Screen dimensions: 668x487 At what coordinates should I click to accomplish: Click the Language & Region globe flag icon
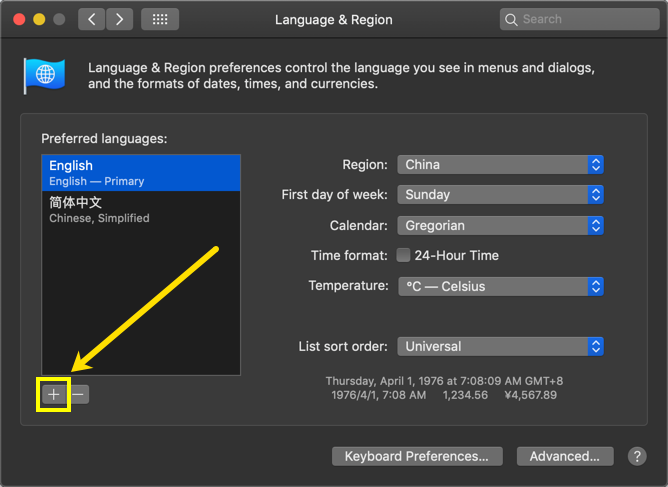pos(44,75)
